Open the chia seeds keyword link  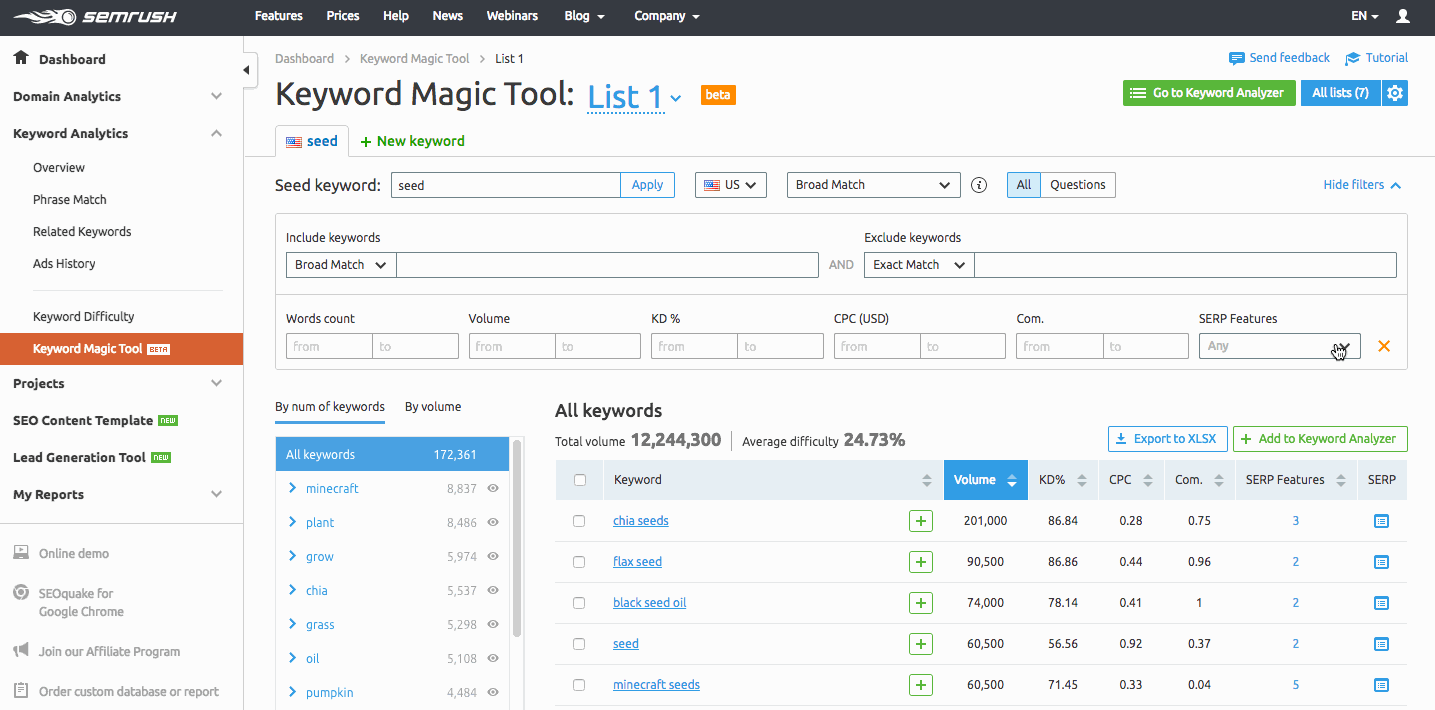tap(640, 520)
